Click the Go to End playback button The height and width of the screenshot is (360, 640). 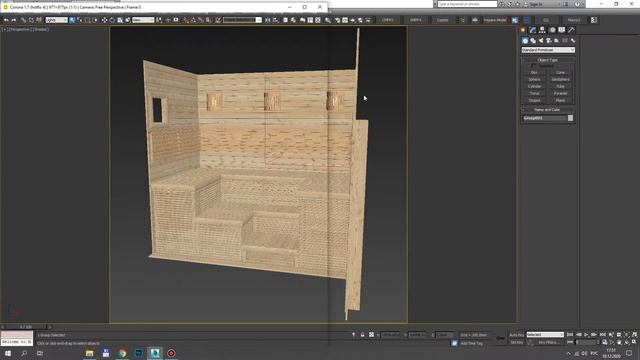tap(602, 335)
